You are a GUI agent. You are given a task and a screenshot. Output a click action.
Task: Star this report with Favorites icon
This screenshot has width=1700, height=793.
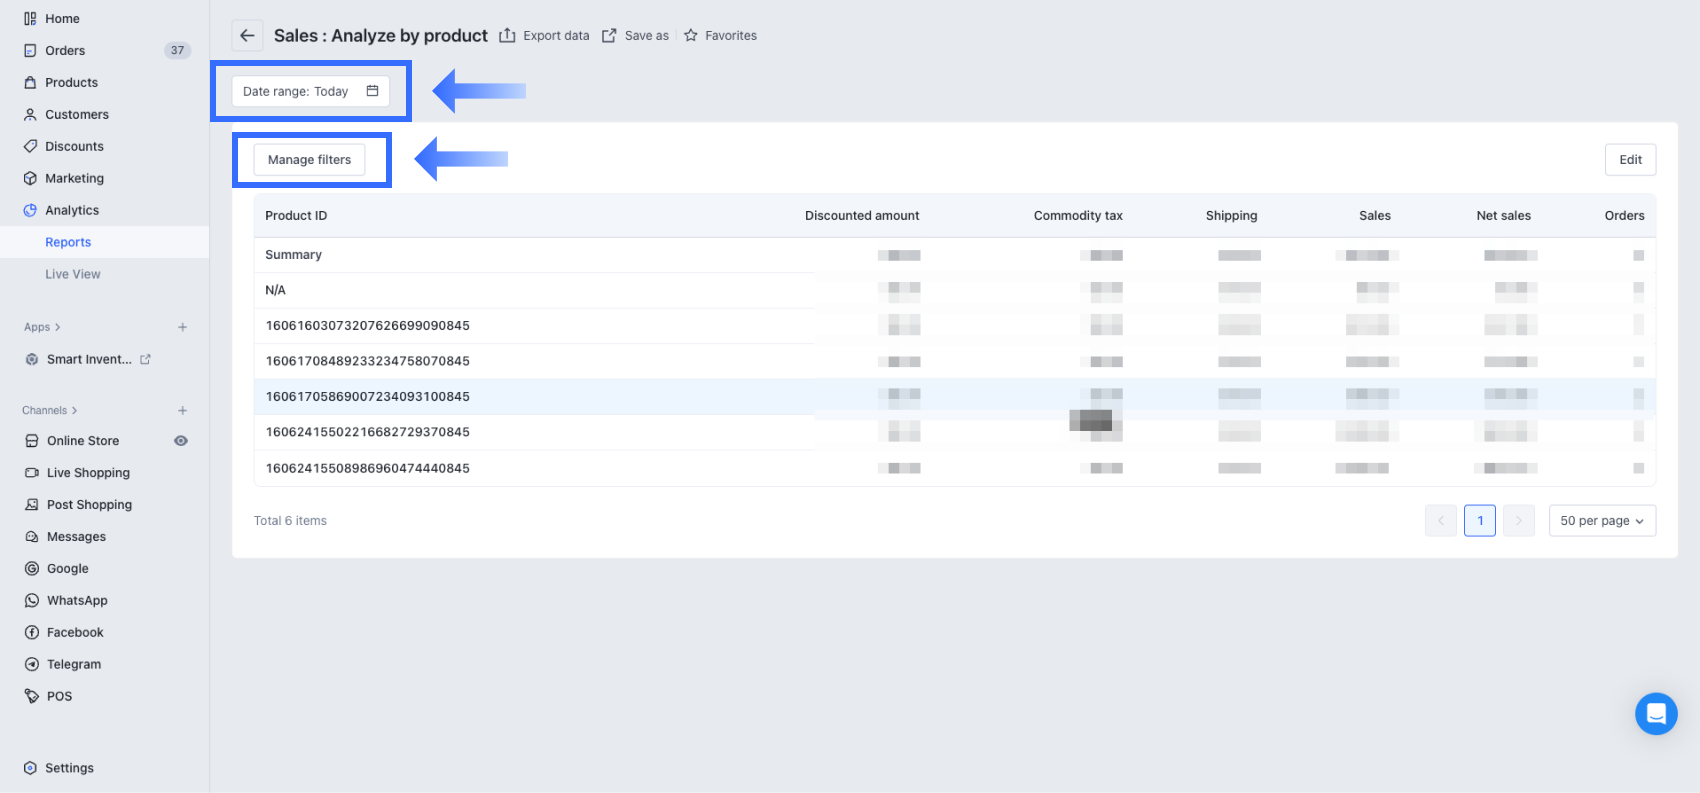pos(690,35)
